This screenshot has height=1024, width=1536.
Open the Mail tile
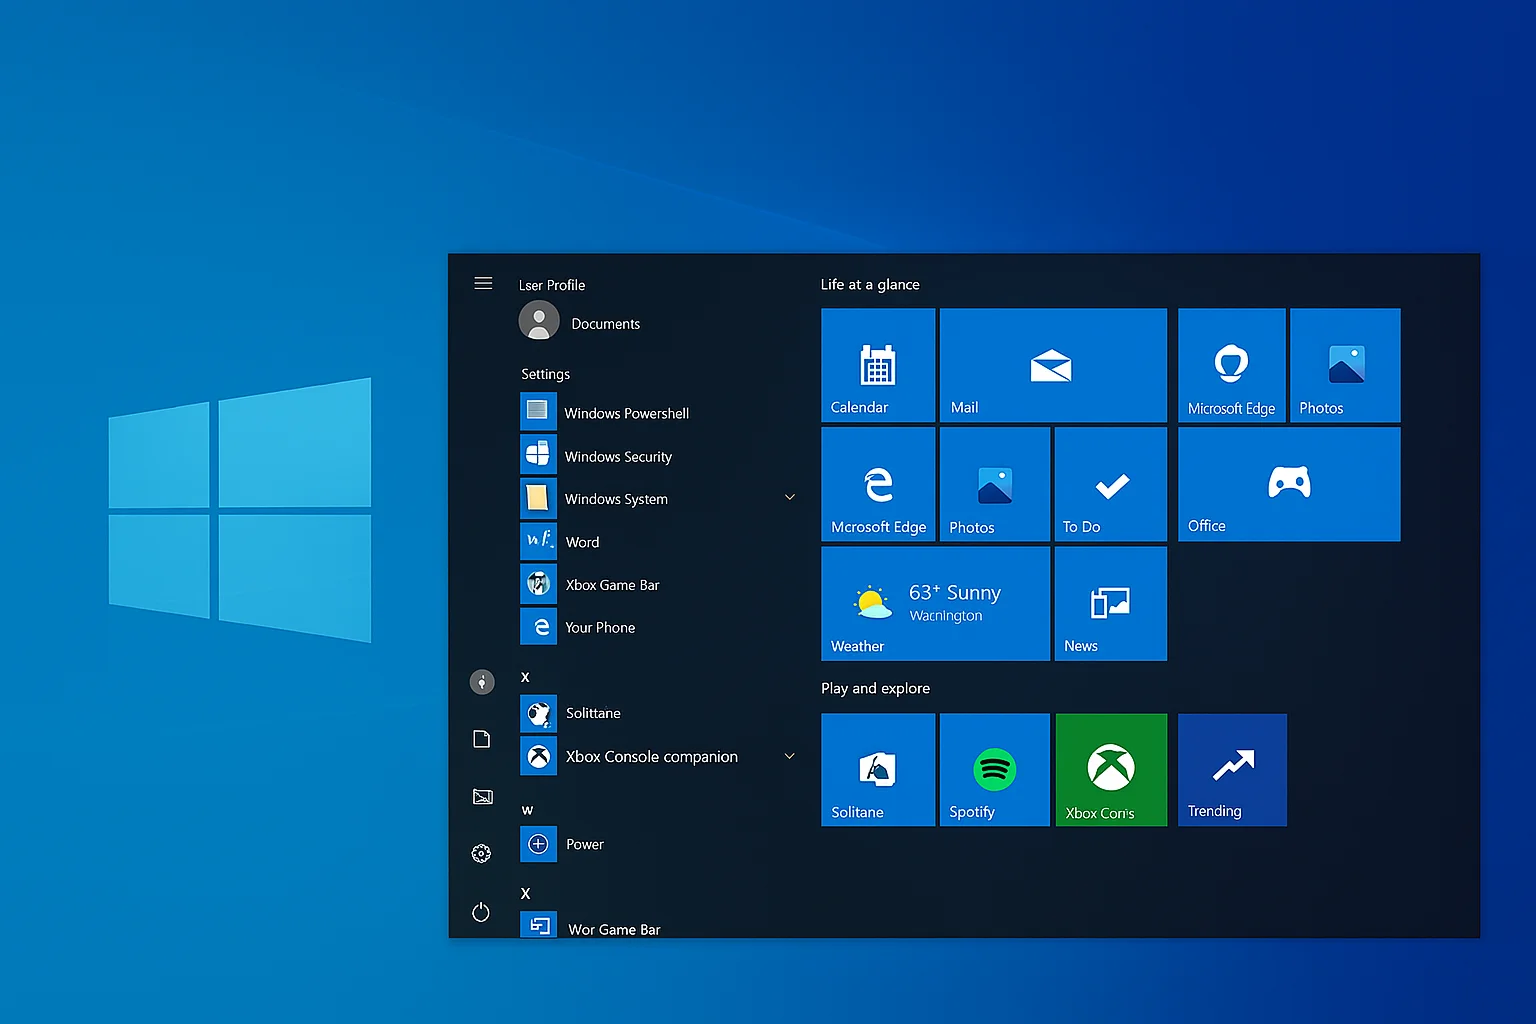[1053, 365]
